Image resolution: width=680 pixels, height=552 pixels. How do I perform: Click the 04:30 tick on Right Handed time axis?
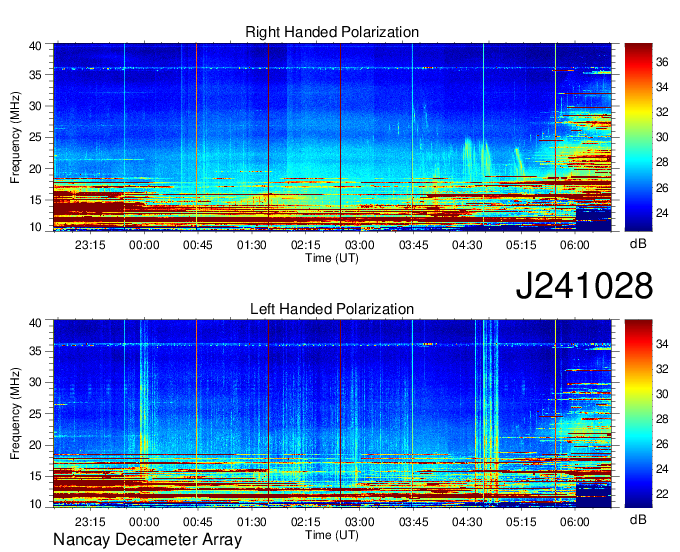click(x=467, y=245)
